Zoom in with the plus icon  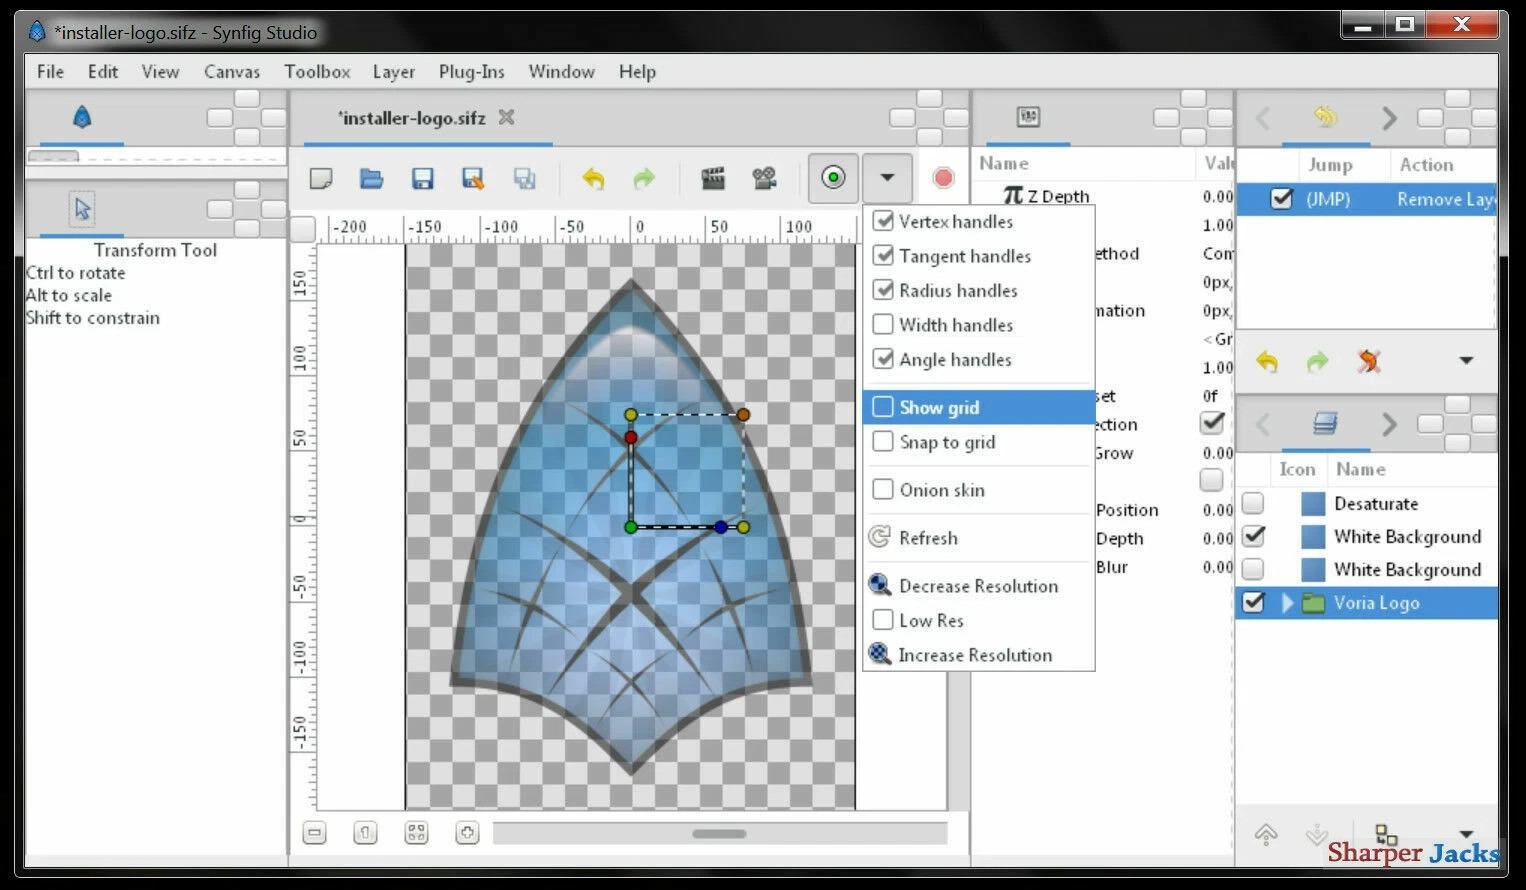467,832
